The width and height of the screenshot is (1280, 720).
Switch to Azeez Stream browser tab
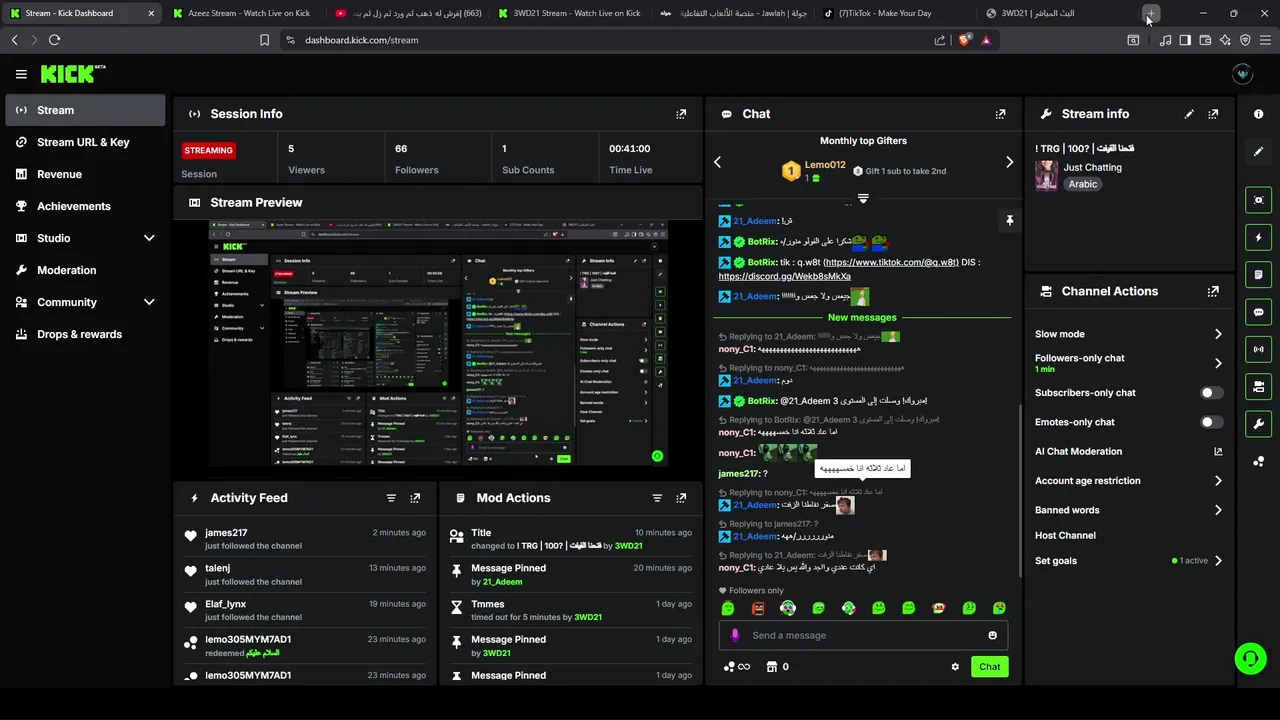pyautogui.click(x=245, y=13)
